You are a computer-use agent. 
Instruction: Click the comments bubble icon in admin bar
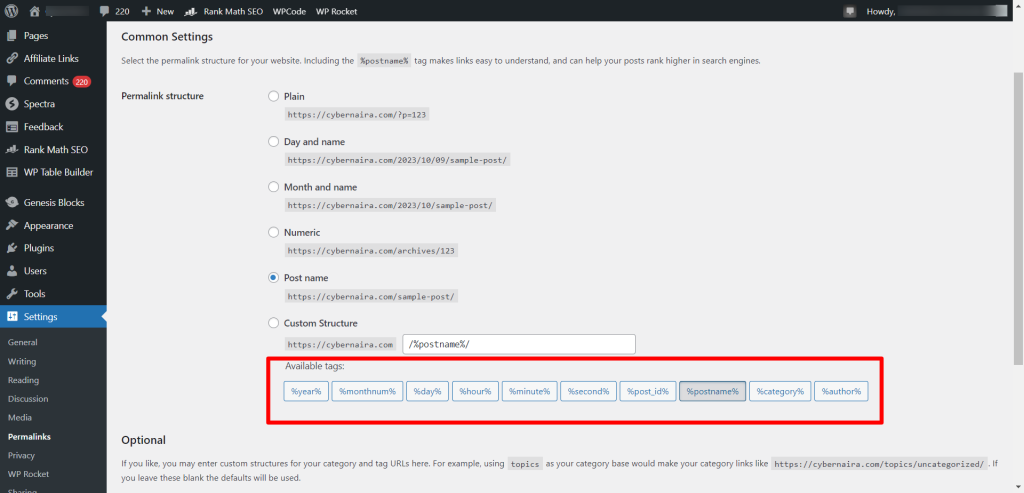(106, 11)
